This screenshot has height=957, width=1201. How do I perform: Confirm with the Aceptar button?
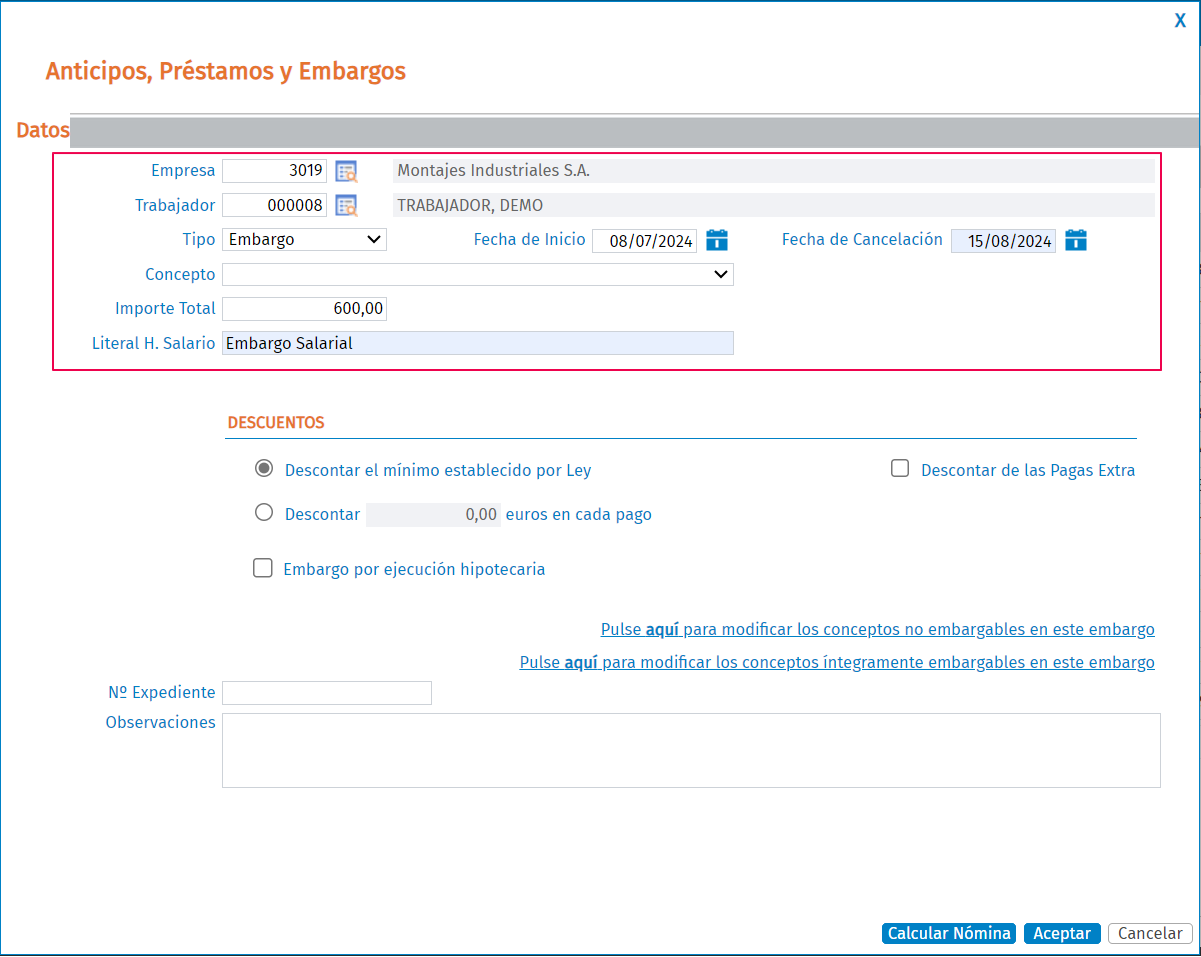1062,933
